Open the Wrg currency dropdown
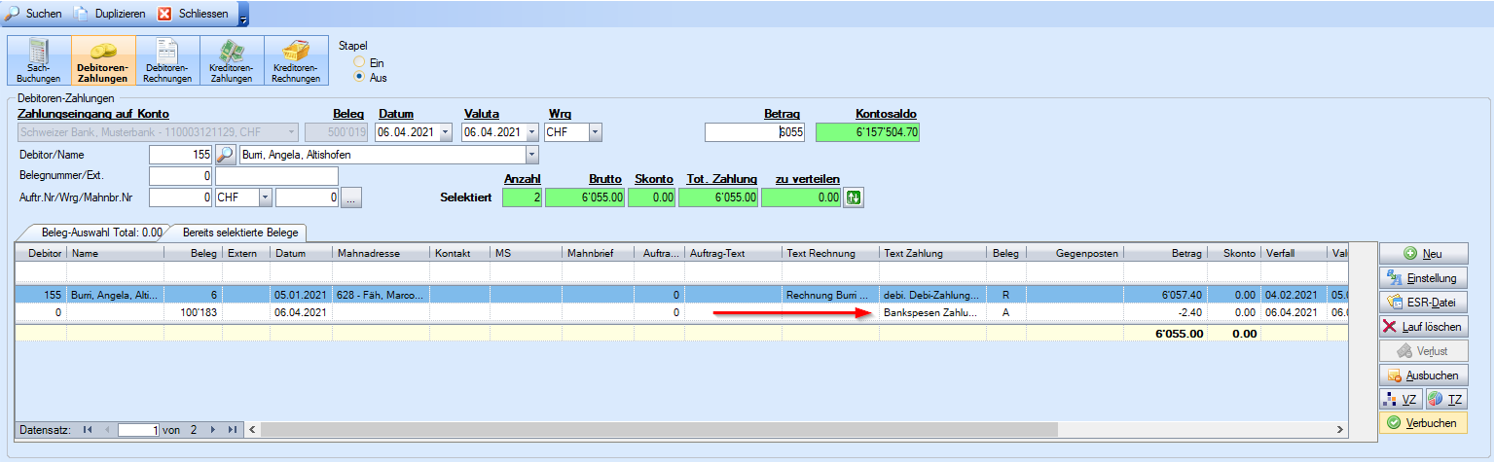The image size is (1494, 462). click(595, 132)
